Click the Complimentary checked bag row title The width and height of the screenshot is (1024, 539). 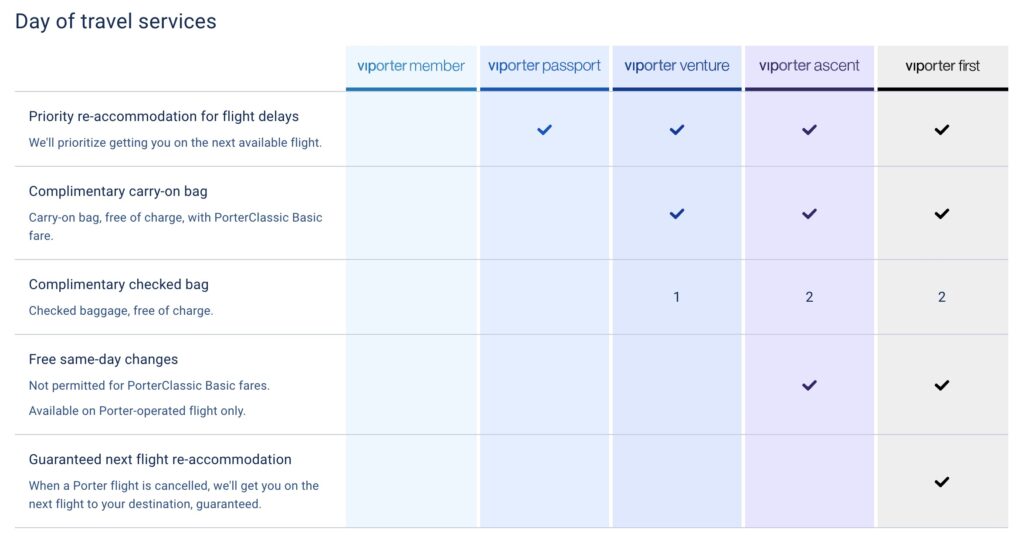coord(119,285)
